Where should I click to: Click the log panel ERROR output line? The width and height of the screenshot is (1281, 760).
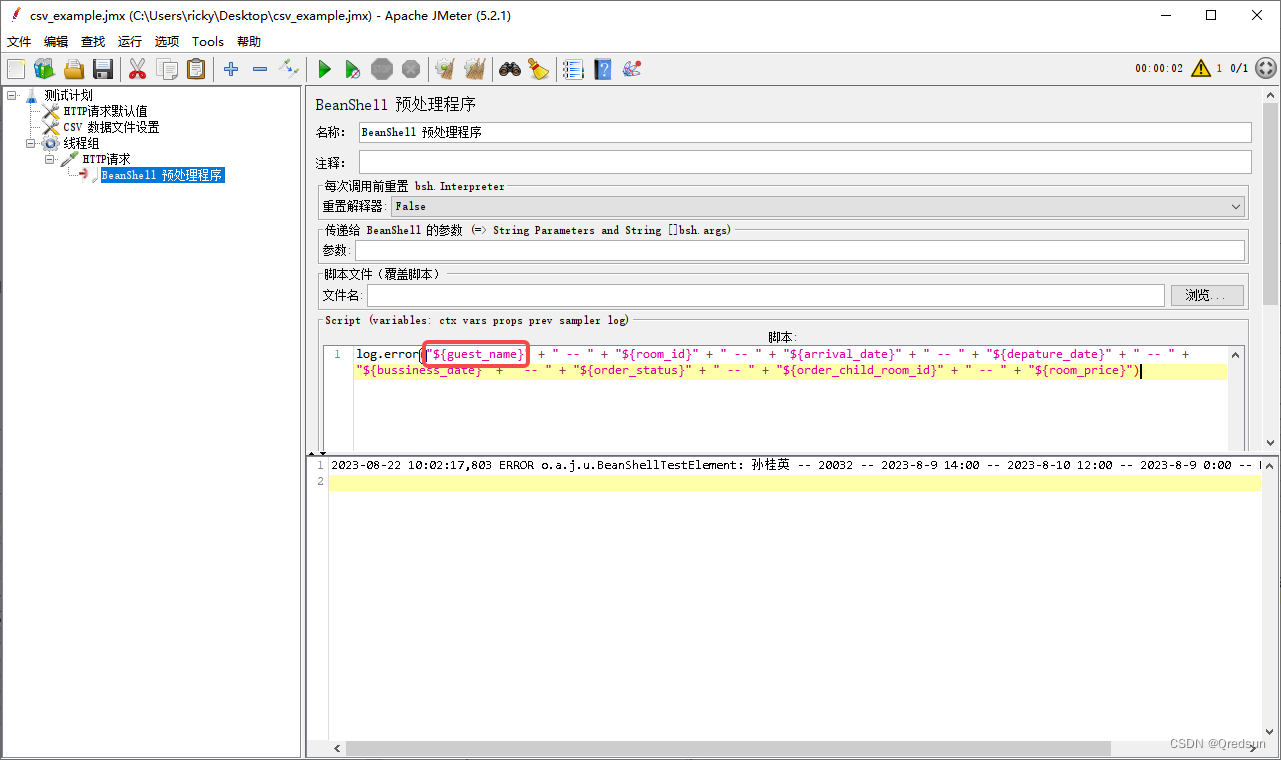point(794,465)
